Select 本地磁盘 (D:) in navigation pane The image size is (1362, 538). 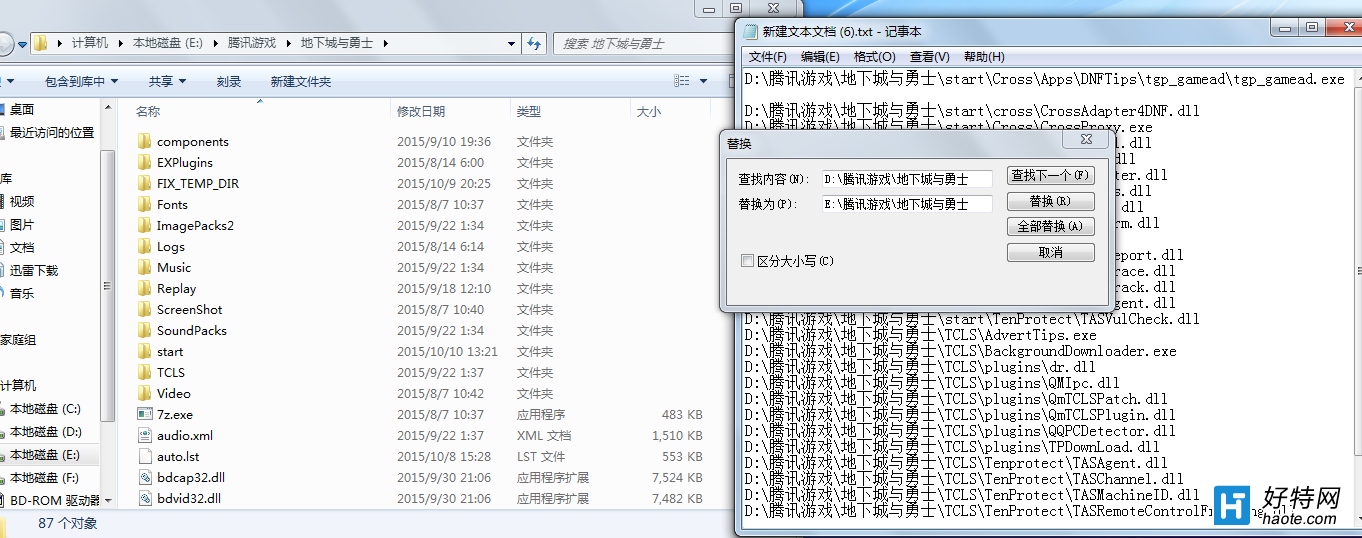tap(45, 432)
